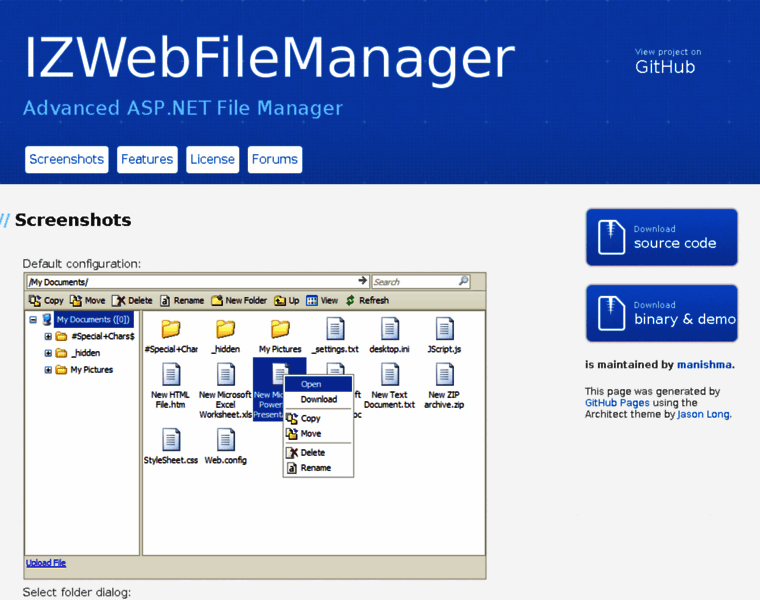Click Move in the file manager toolbar
760x600 pixels.
87,300
